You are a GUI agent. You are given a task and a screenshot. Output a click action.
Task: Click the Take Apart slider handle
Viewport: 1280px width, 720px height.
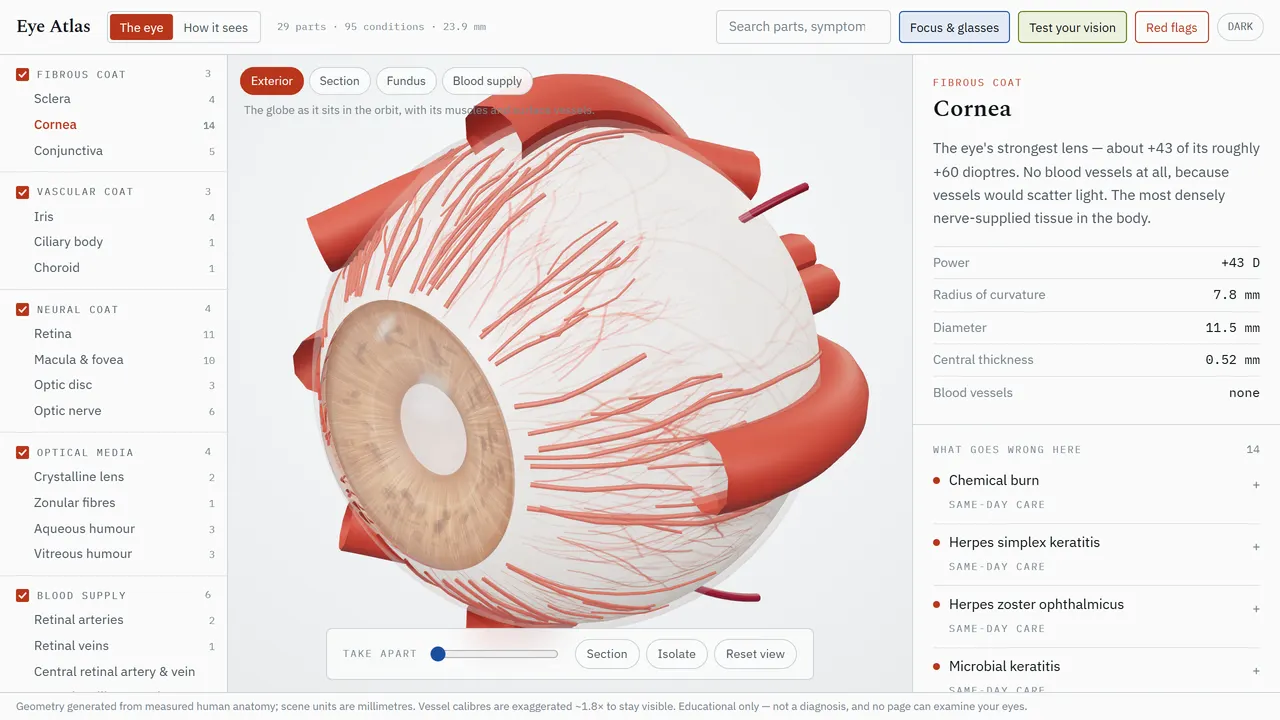tap(437, 654)
